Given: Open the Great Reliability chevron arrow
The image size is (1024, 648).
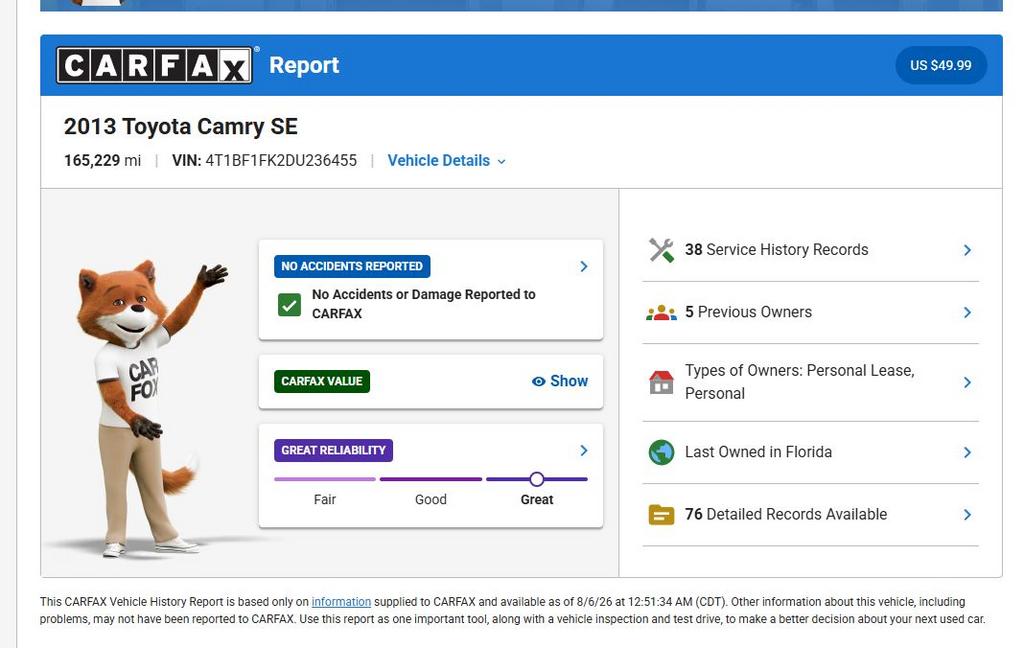Looking at the screenshot, I should pyautogui.click(x=584, y=451).
